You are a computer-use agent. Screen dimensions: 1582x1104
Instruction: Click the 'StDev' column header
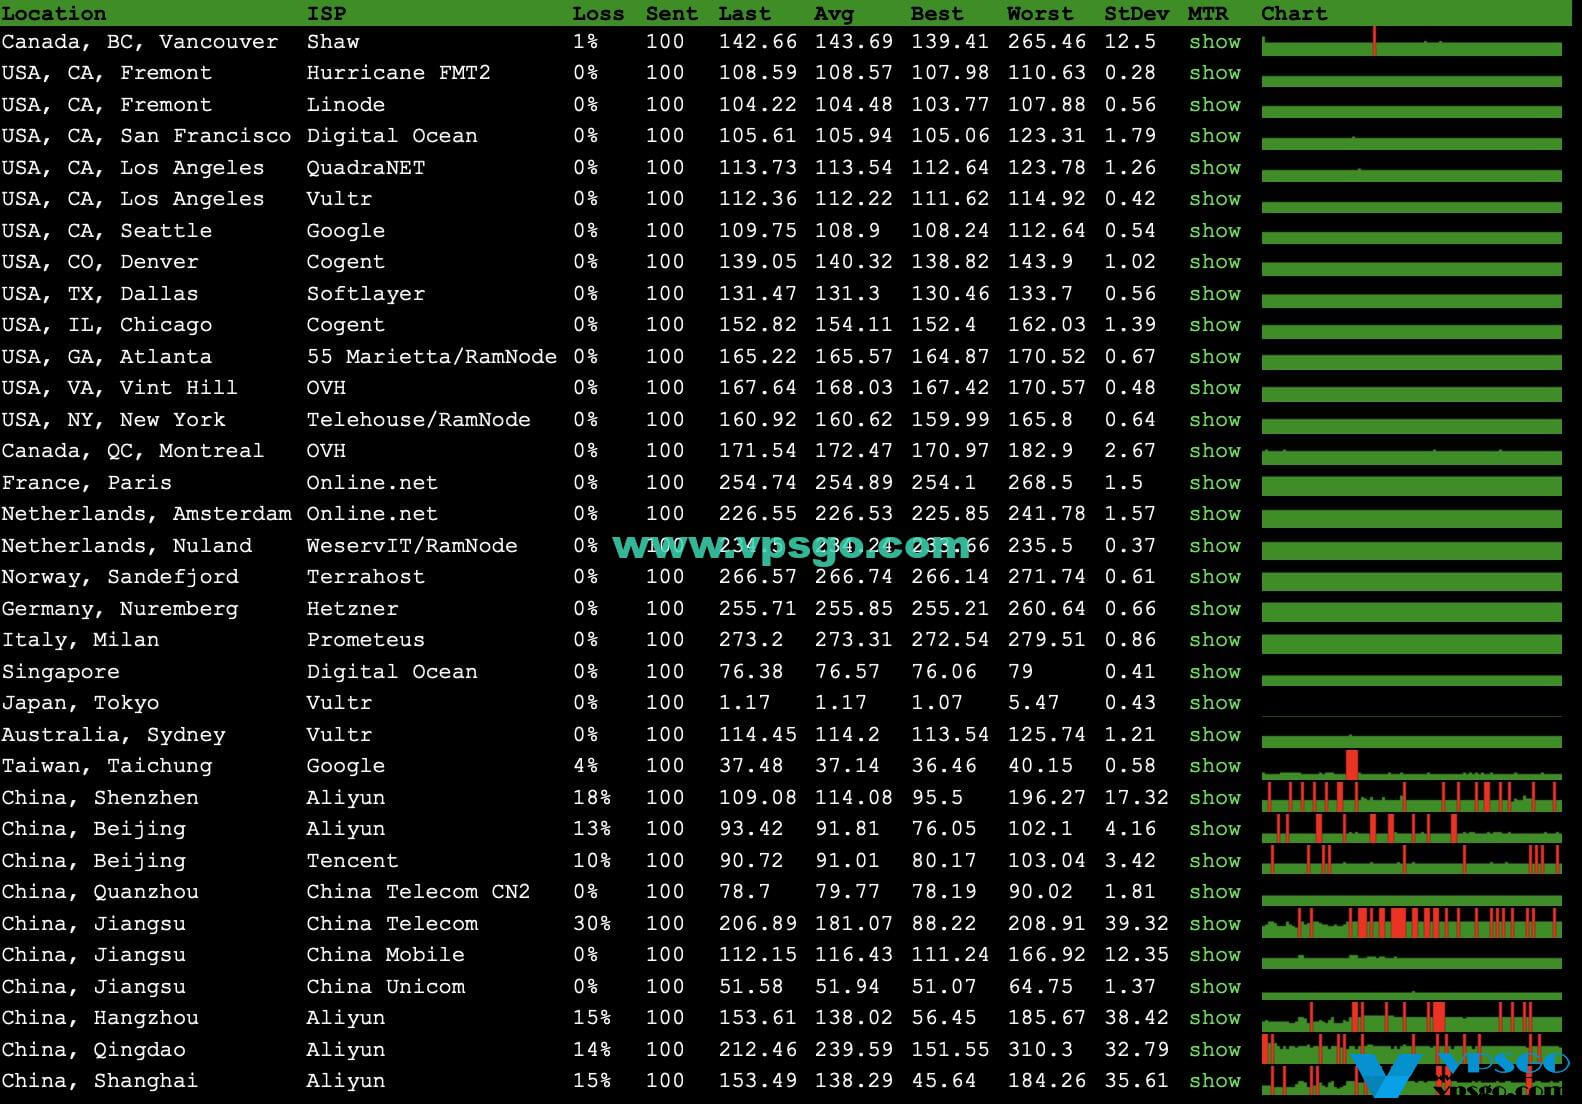1136,13
